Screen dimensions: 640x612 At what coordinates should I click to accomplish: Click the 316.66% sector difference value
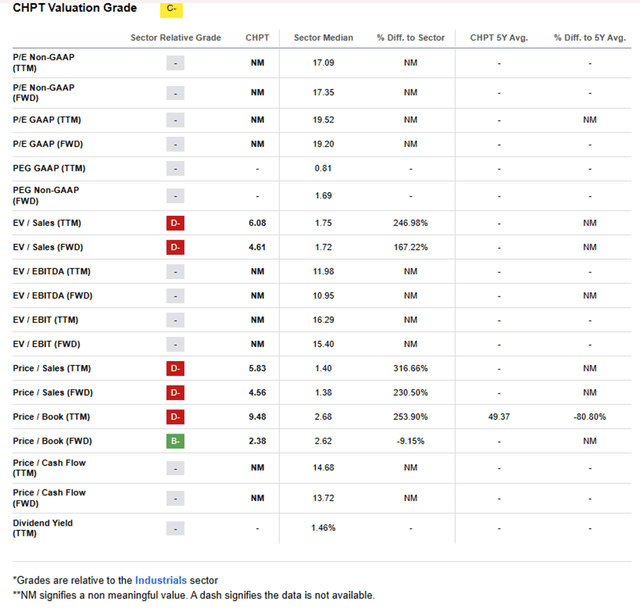pyautogui.click(x=411, y=368)
